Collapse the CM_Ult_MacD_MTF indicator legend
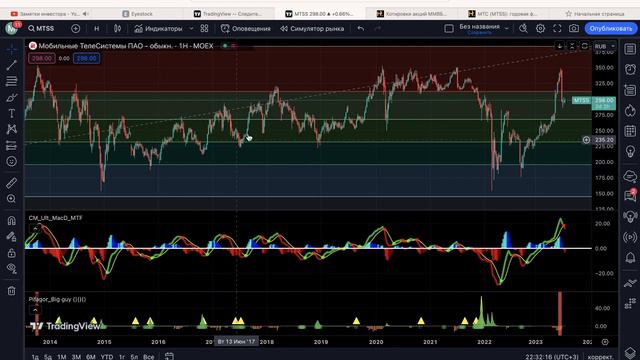Viewport: 640px width, 360px height. pos(35,228)
